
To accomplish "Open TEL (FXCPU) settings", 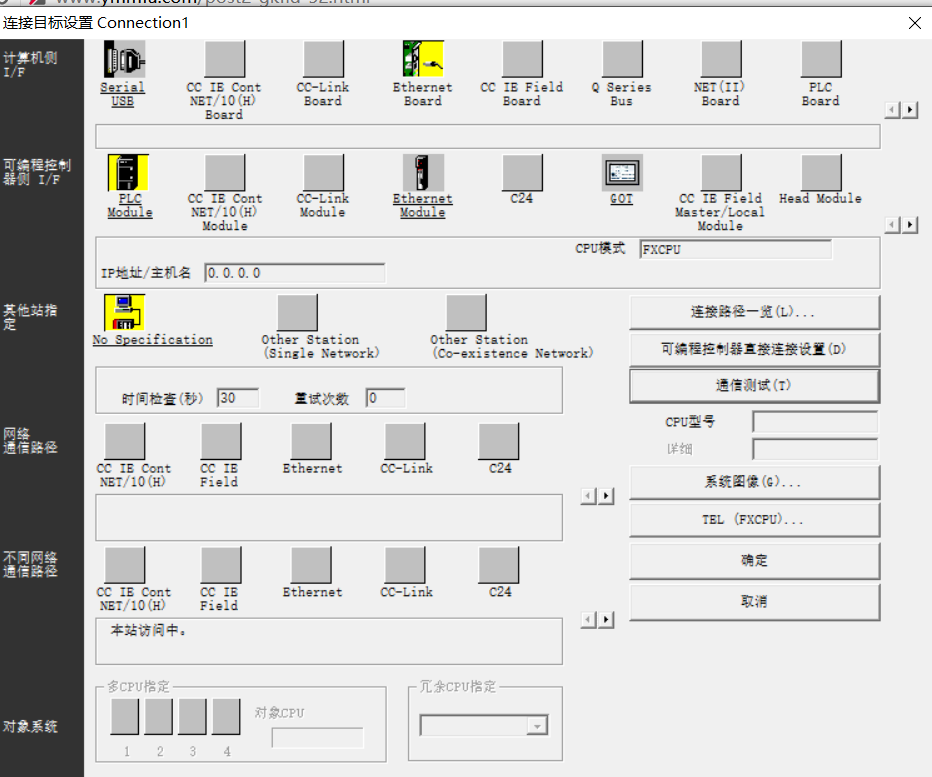I will click(754, 520).
